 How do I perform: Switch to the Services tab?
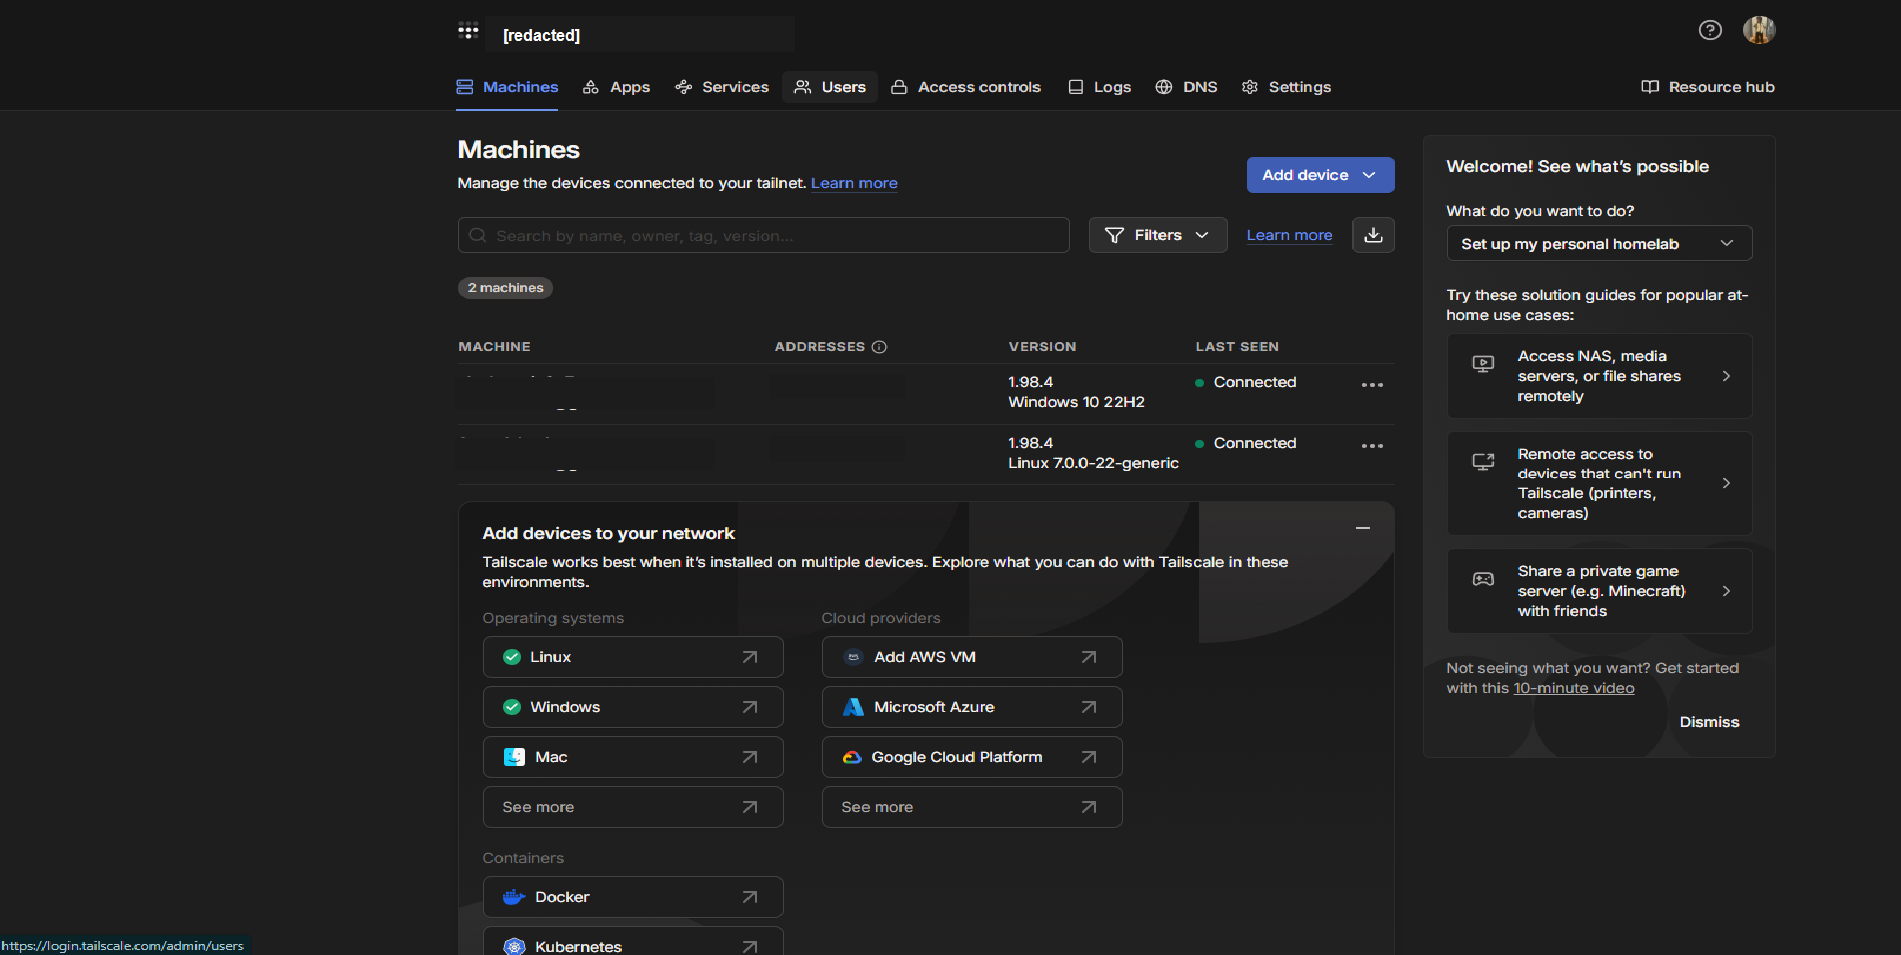point(722,87)
